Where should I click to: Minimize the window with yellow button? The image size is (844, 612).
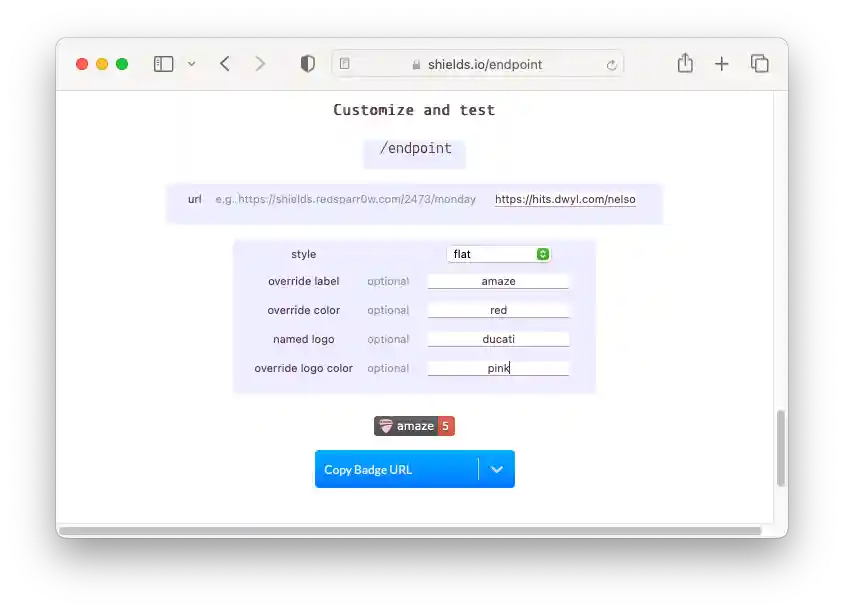102,64
